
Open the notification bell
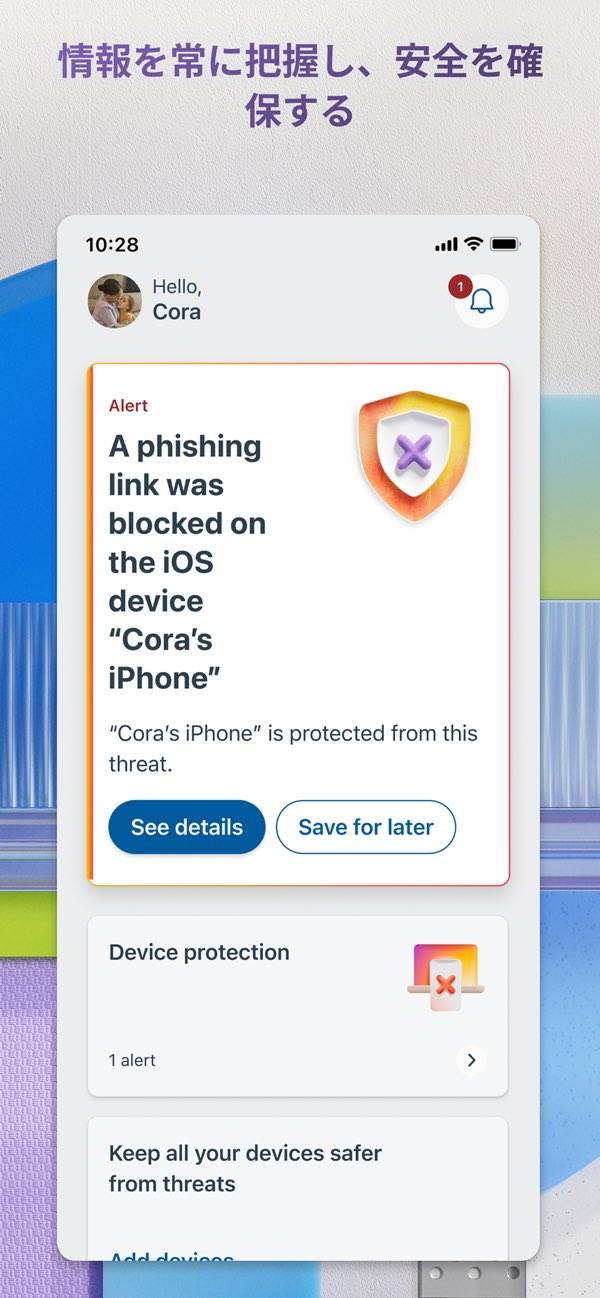(482, 300)
